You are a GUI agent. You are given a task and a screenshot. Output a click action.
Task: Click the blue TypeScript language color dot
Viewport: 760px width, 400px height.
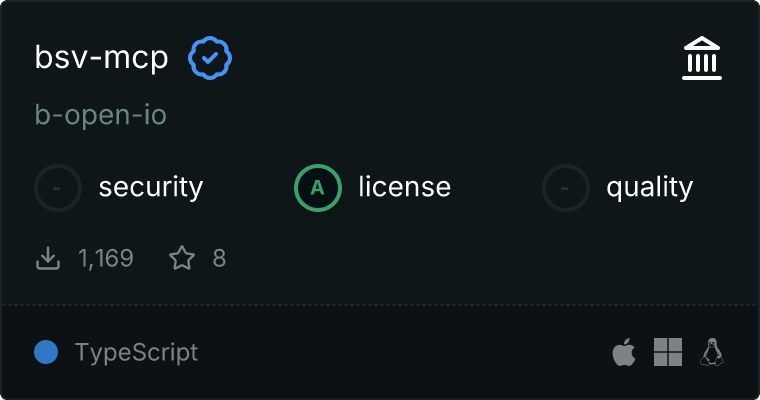(45, 352)
